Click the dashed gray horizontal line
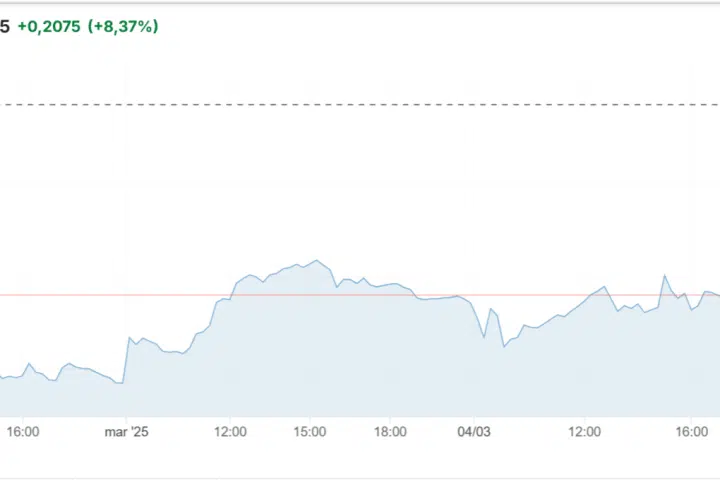Screen dimensions: 720x480 click(x=360, y=104)
